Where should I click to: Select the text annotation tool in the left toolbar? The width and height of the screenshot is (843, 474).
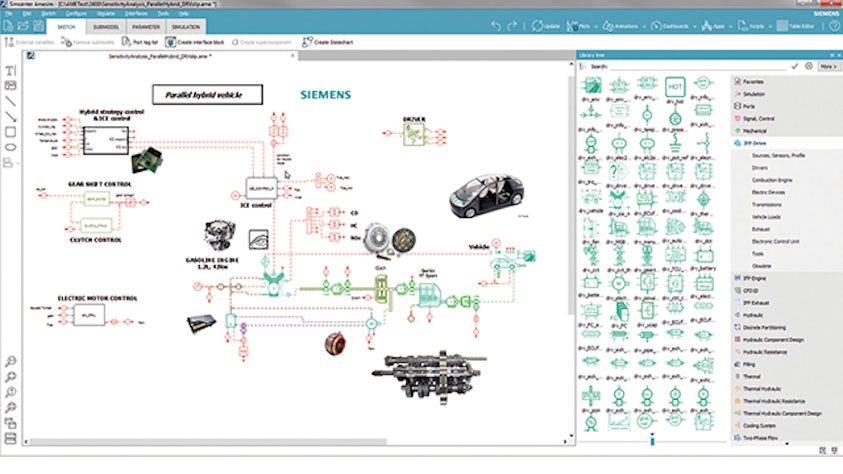tap(10, 70)
